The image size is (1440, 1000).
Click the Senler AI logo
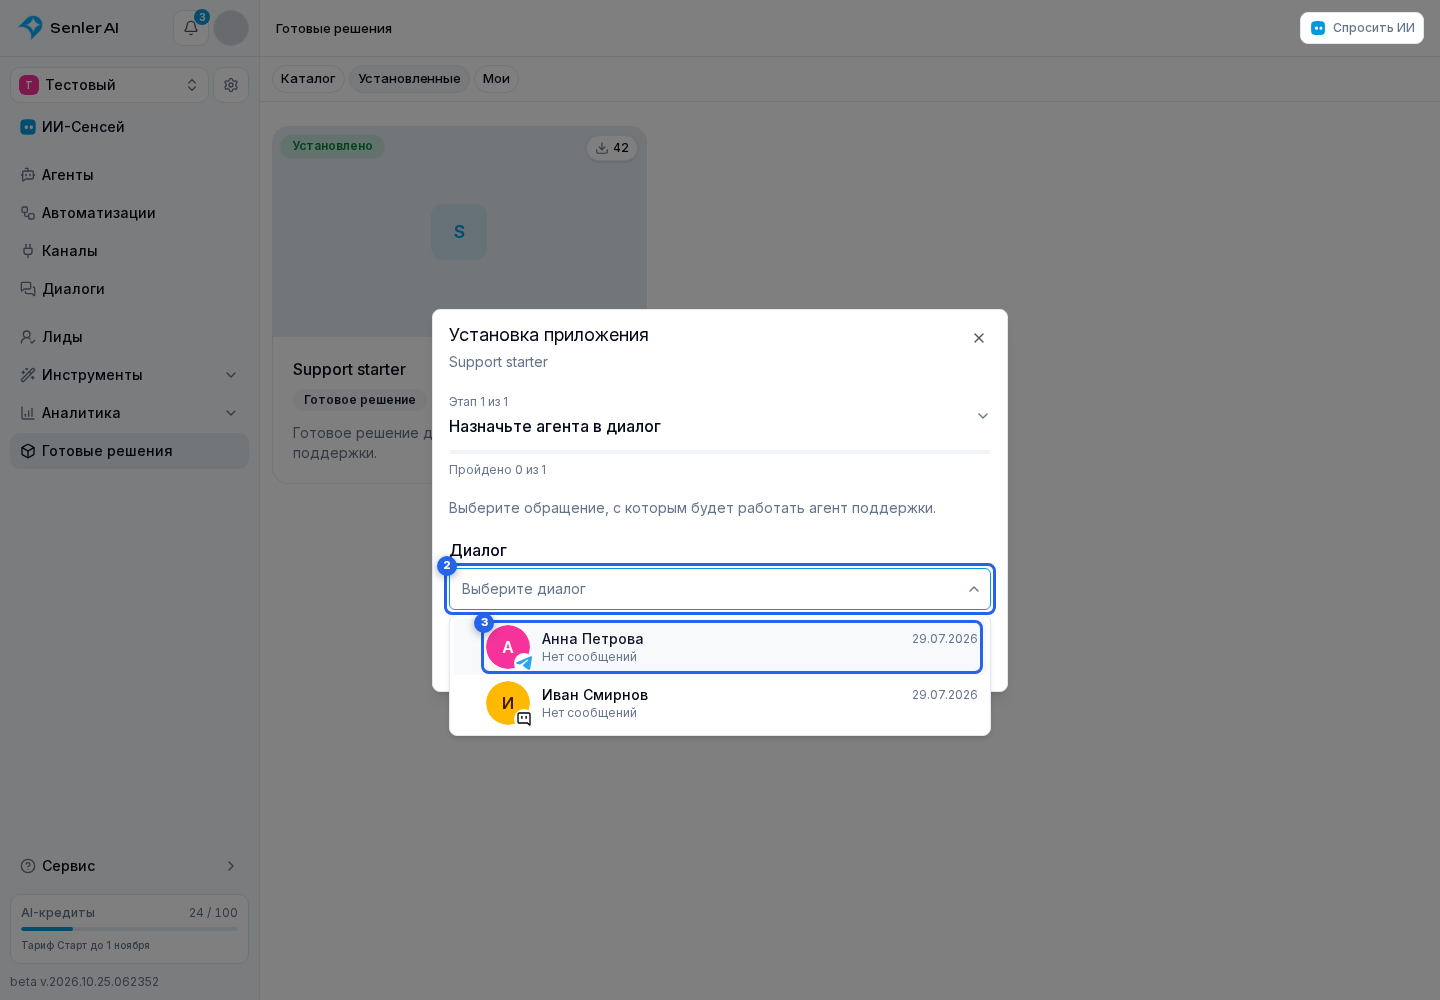[69, 28]
